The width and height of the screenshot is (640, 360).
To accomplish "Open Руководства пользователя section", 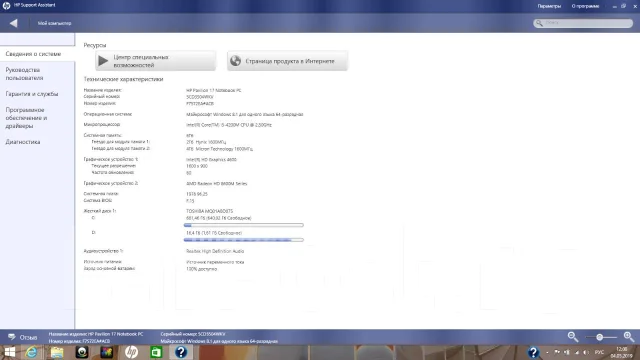I will tap(24, 74).
